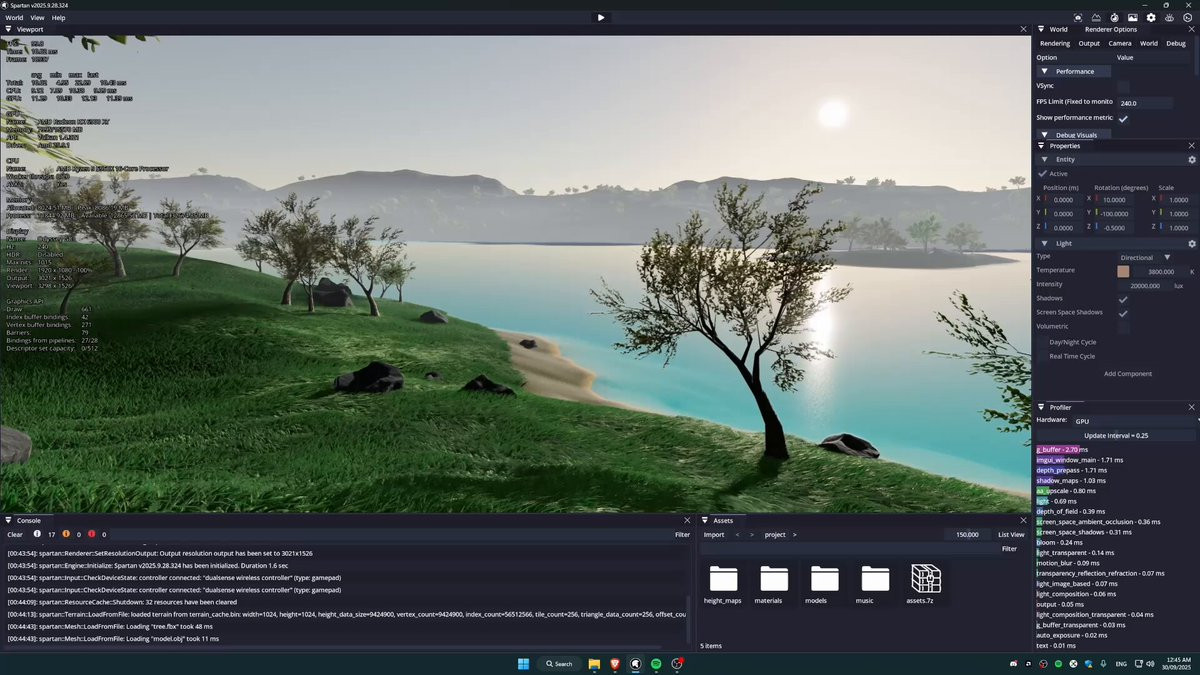Click the assets Import button
The image size is (1200, 675).
(714, 535)
